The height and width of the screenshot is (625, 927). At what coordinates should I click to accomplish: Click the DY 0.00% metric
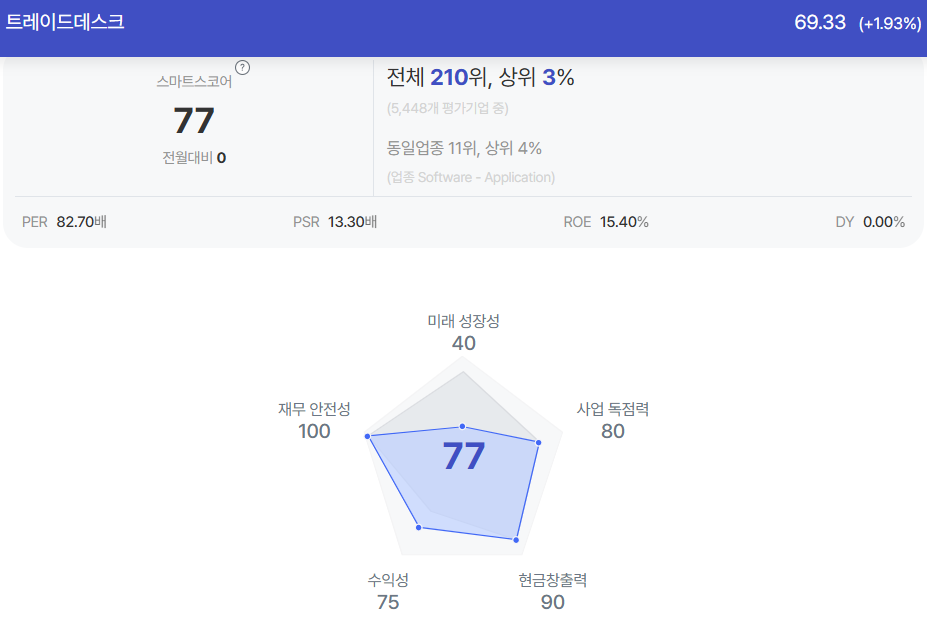pos(870,222)
